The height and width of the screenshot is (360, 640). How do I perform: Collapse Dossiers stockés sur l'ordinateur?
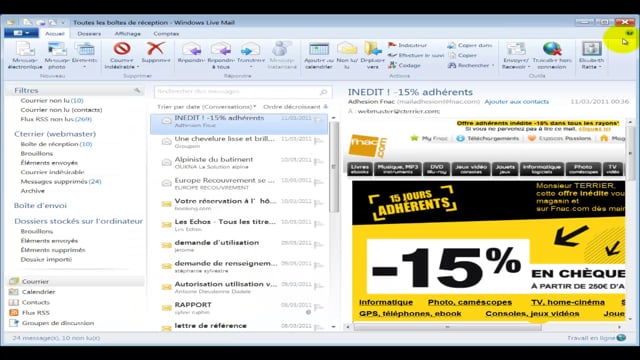[x=78, y=221]
